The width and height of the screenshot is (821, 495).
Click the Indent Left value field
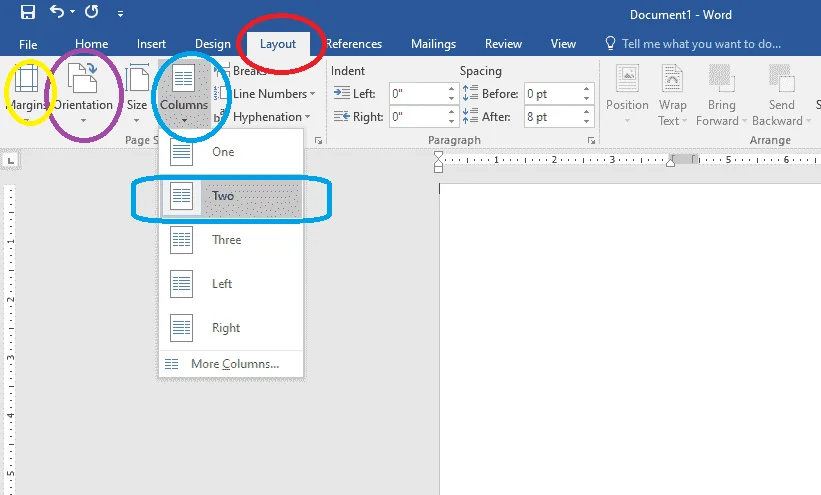pos(417,94)
